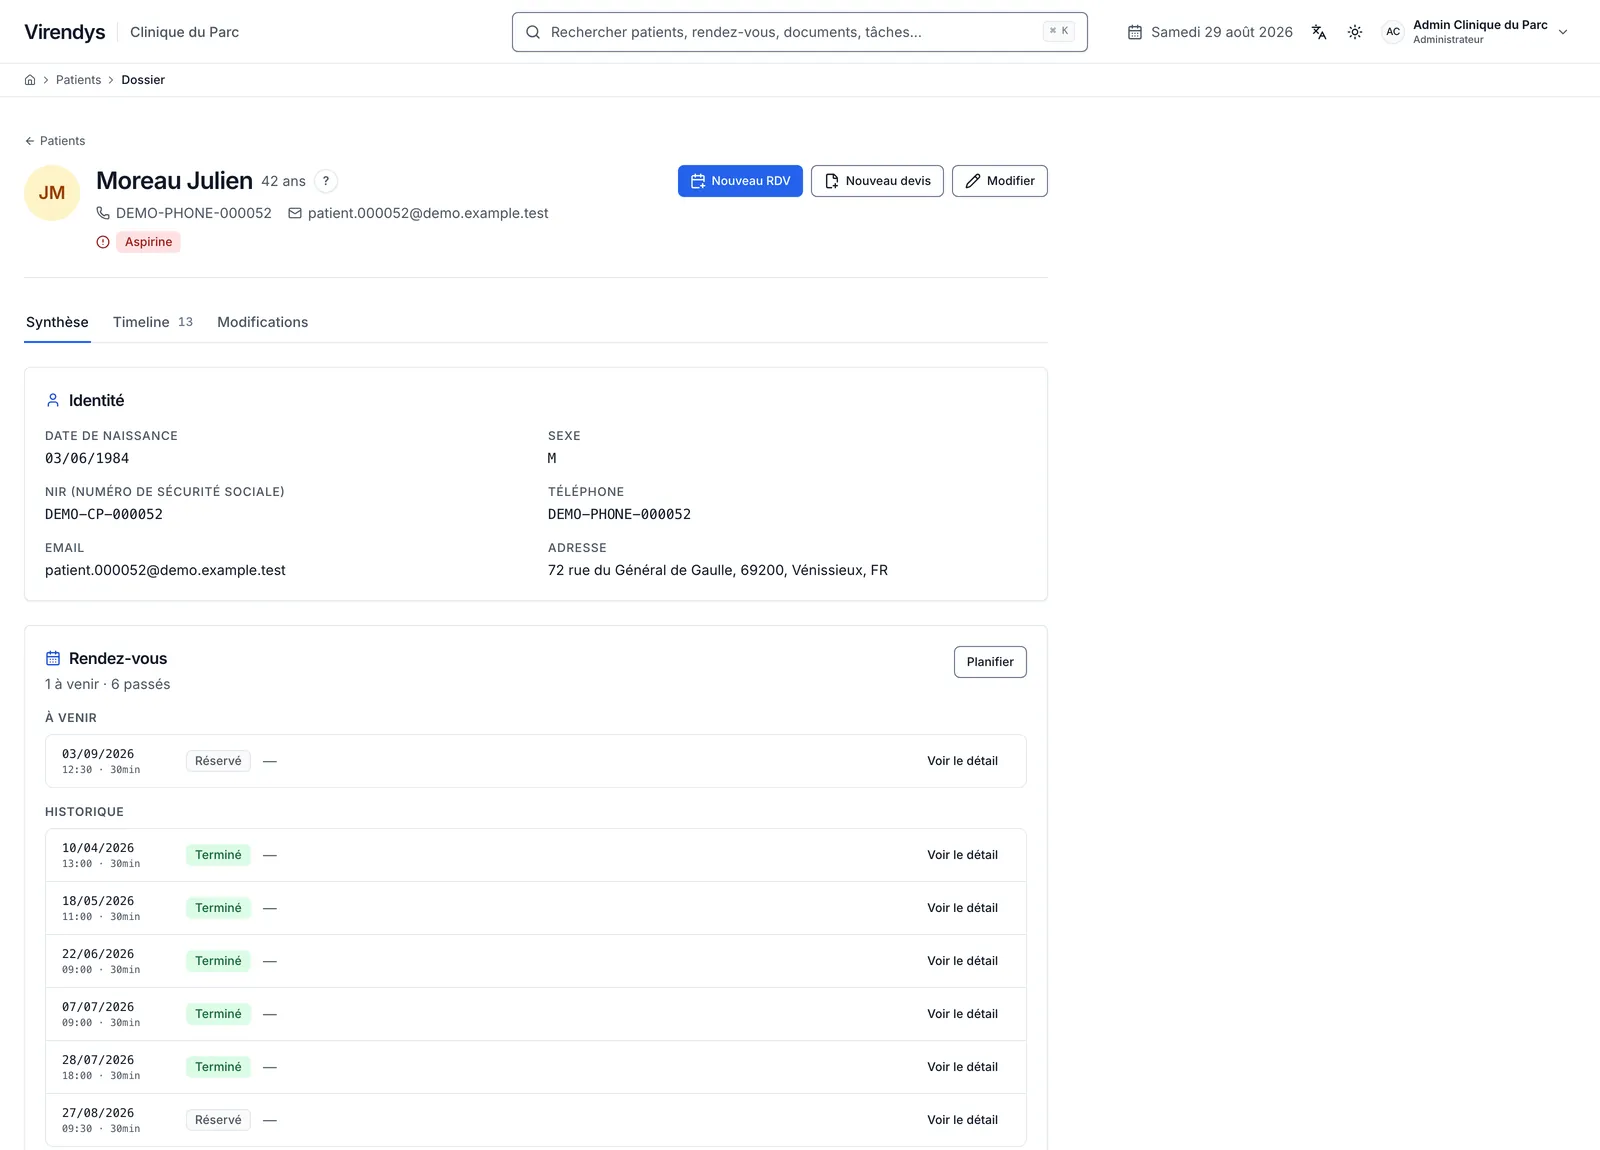
Task: Toggle the light/dark theme sun icon
Action: 1355,32
